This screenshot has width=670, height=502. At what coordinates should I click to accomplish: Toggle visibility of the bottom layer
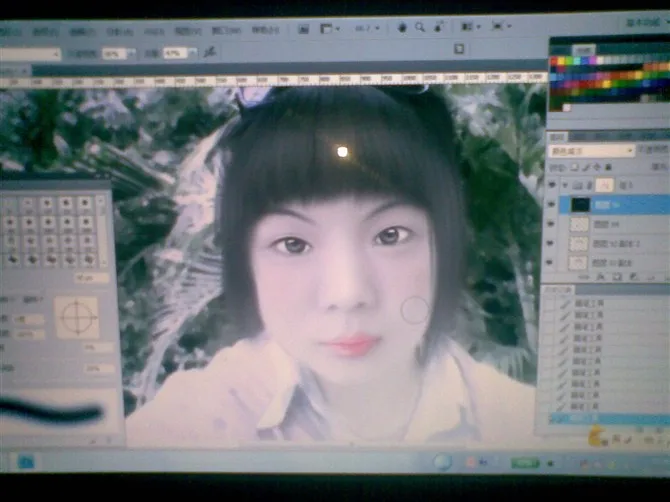[551, 262]
